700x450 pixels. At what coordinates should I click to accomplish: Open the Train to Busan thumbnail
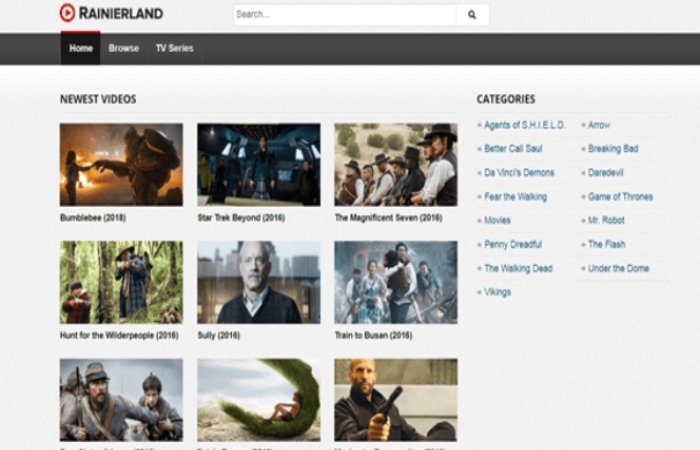pos(396,282)
